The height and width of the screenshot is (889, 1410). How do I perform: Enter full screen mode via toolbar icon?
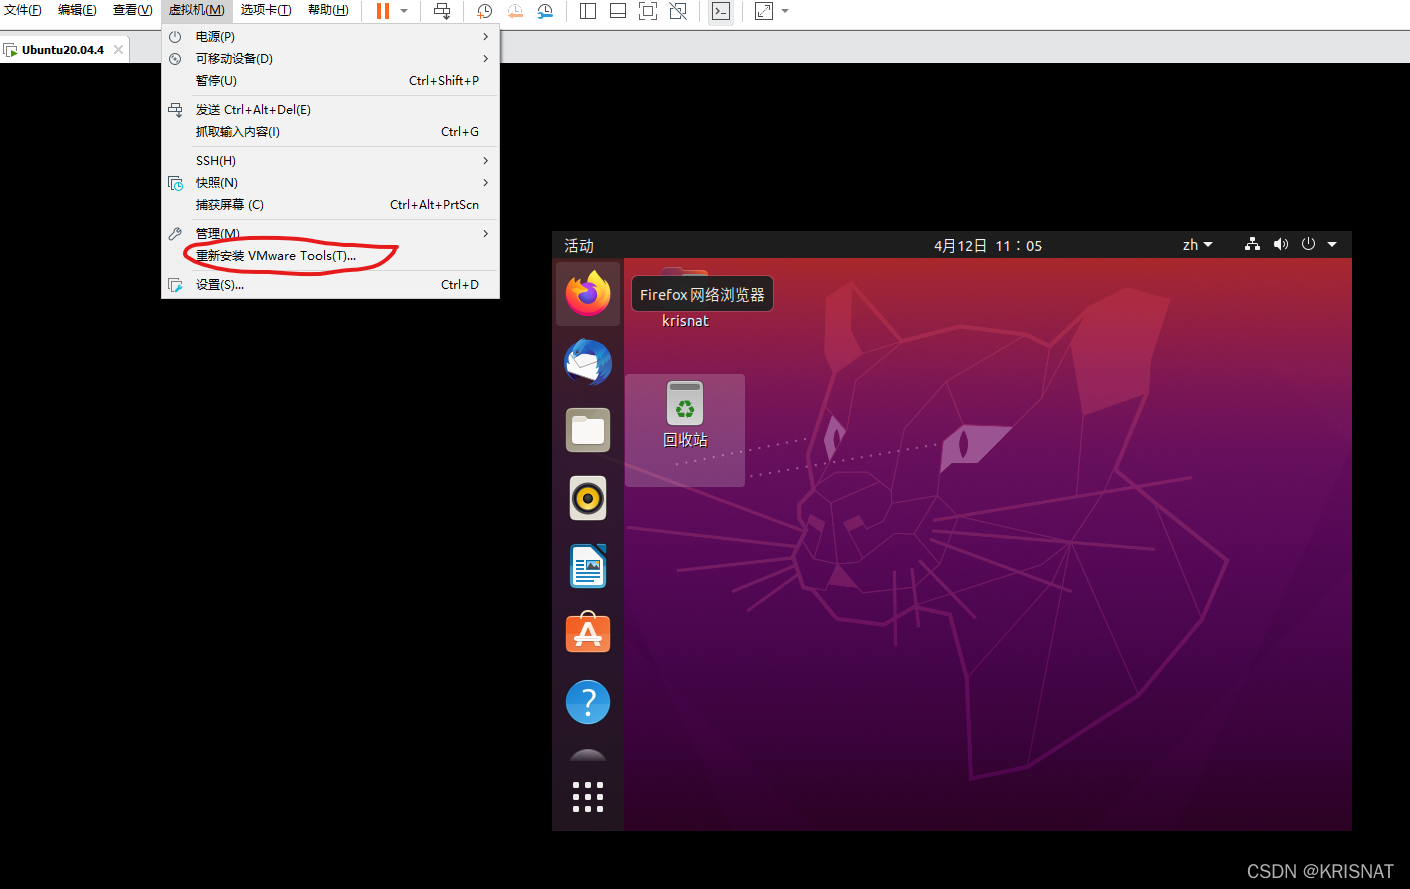(x=648, y=11)
